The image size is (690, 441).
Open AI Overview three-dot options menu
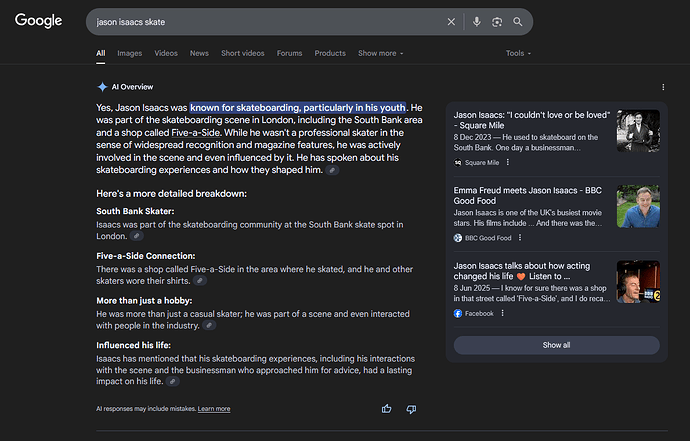click(663, 87)
